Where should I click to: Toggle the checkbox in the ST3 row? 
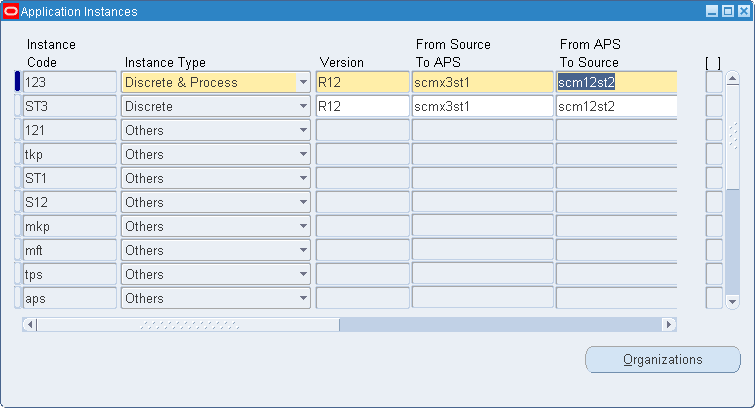pos(714,106)
